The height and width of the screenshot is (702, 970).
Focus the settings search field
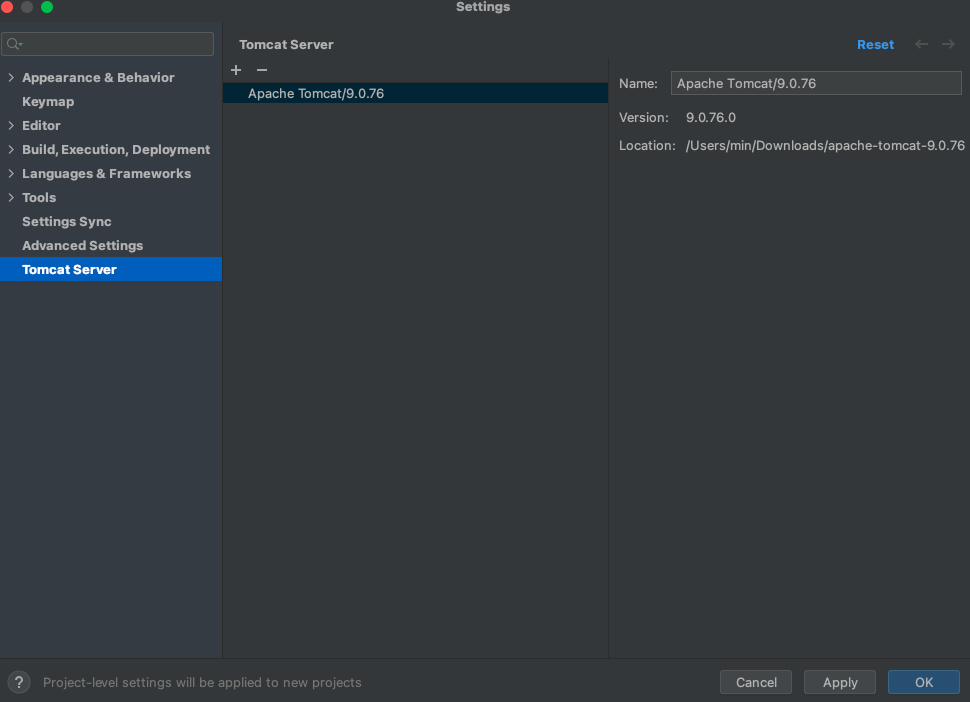tap(108, 44)
